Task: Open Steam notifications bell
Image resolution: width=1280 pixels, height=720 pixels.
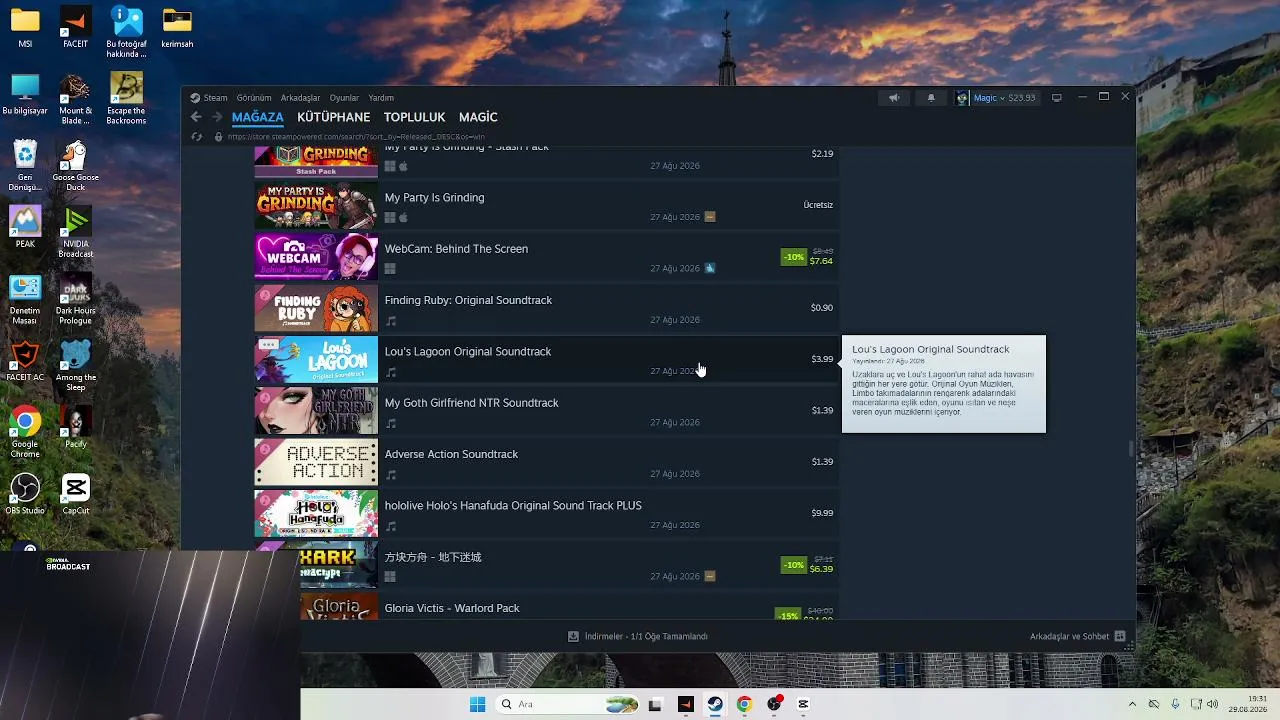Action: click(x=931, y=98)
